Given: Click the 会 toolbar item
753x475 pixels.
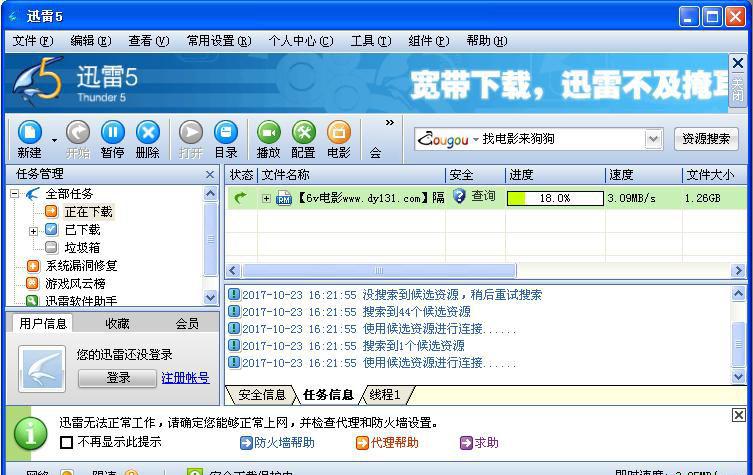Looking at the screenshot, I should (375, 153).
